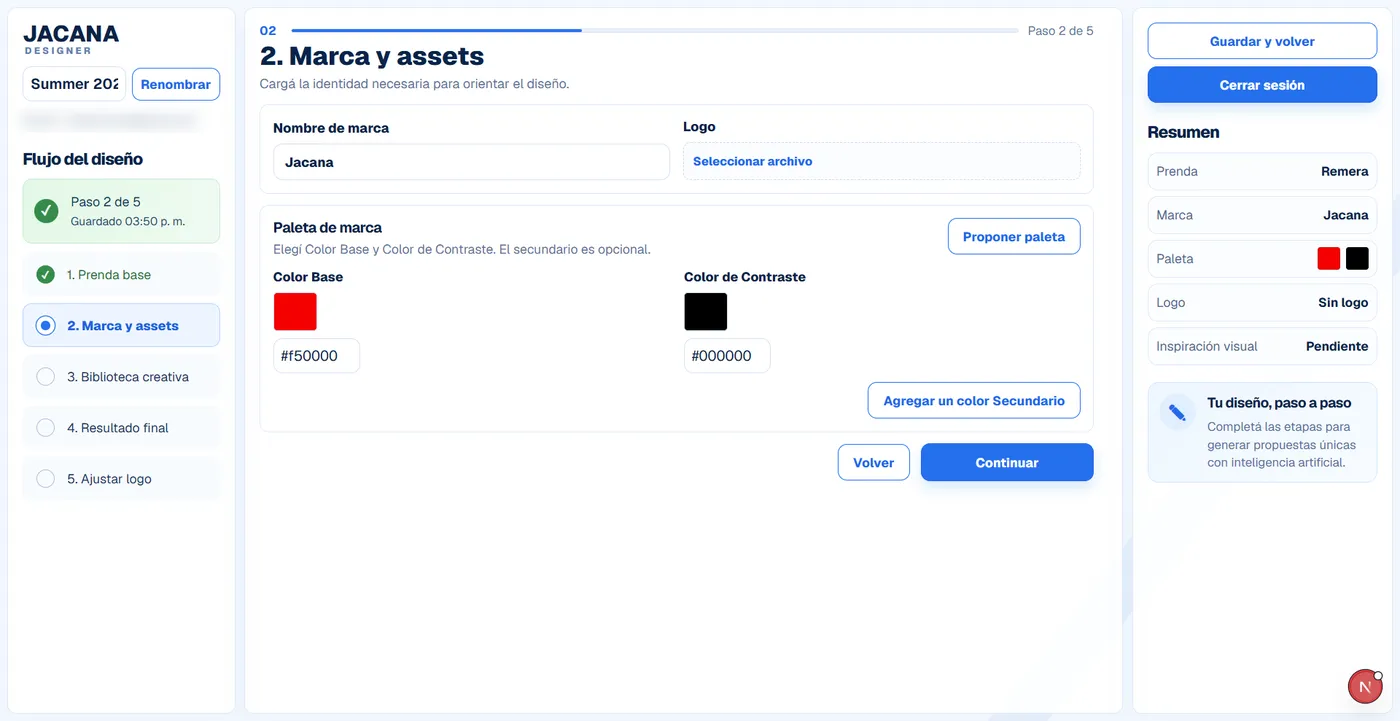The width and height of the screenshot is (1400, 721).
Task: Open the black Color de Contraste swatch
Action: 706,311
